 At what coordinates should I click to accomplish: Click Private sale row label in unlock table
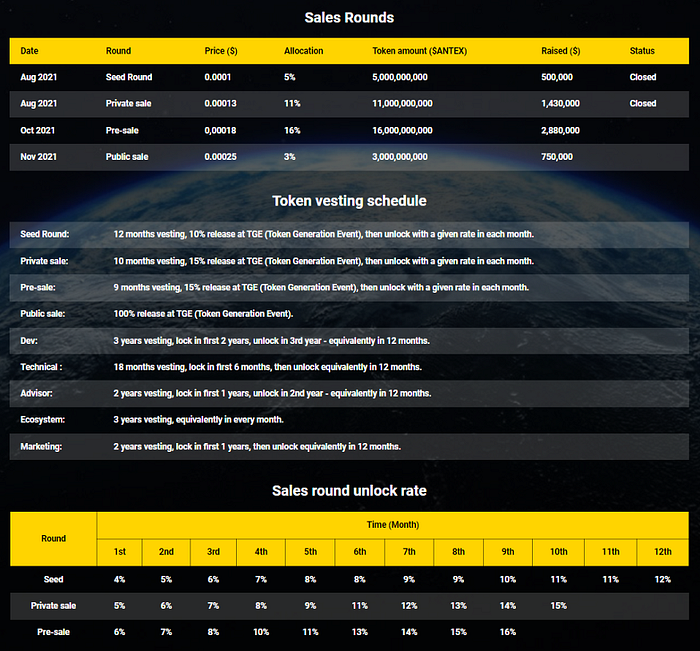54,606
